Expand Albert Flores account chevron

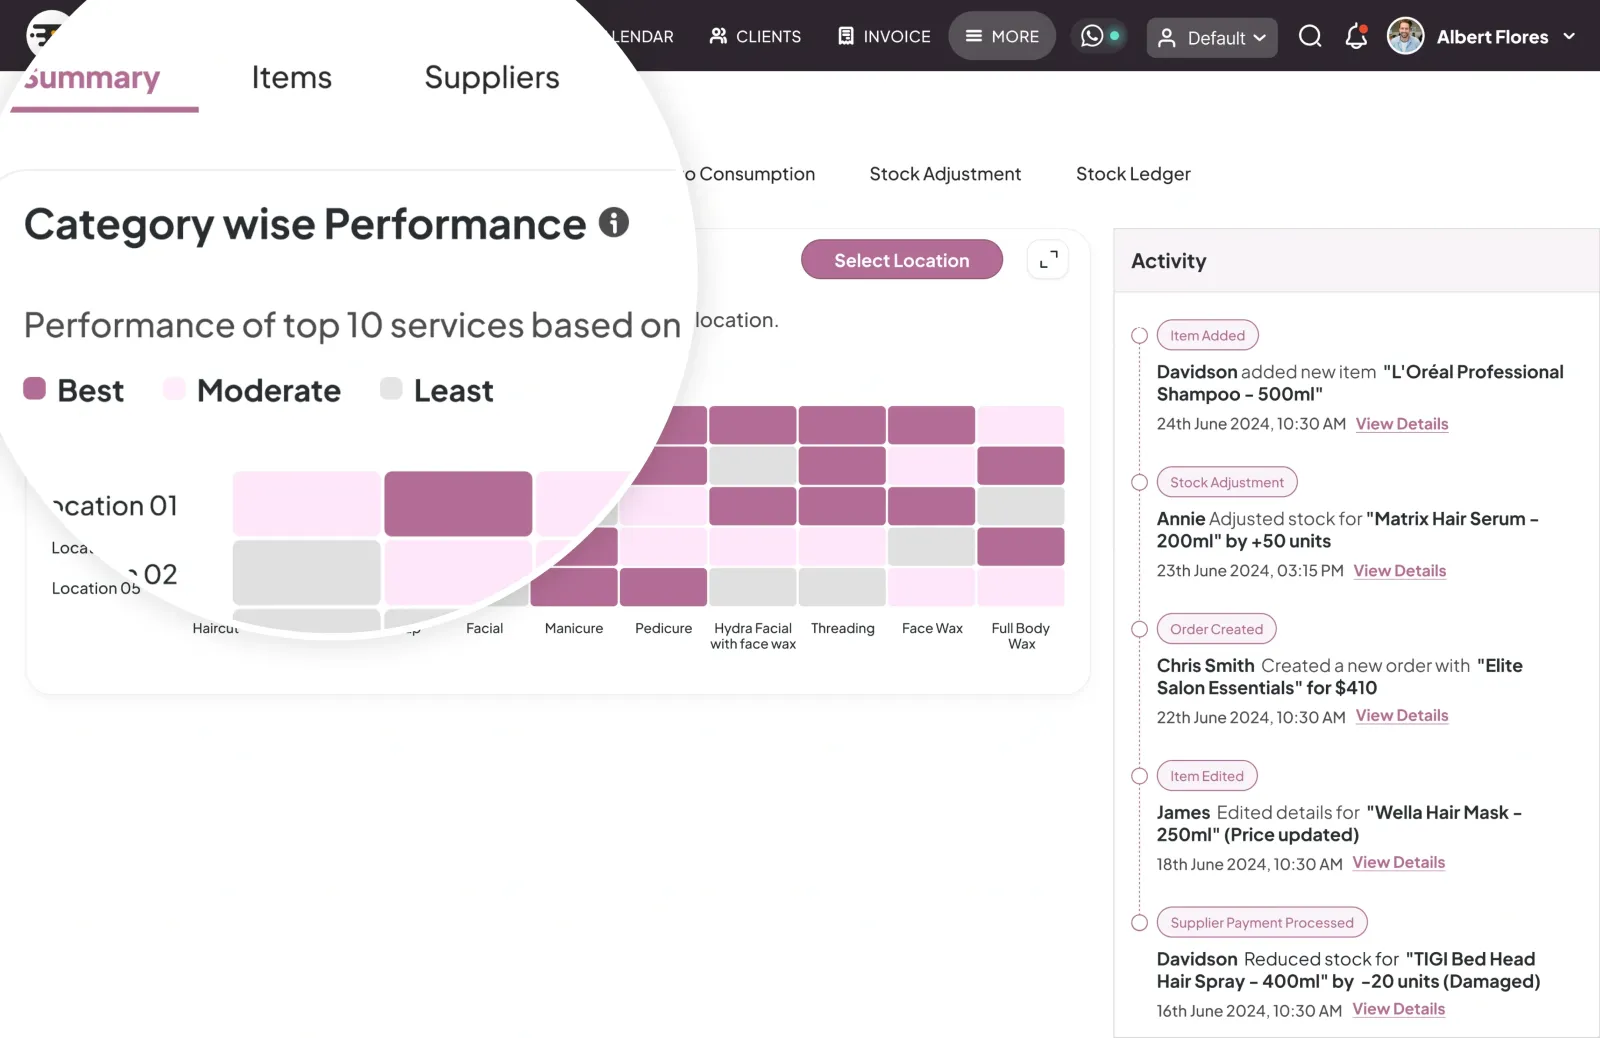click(x=1569, y=36)
